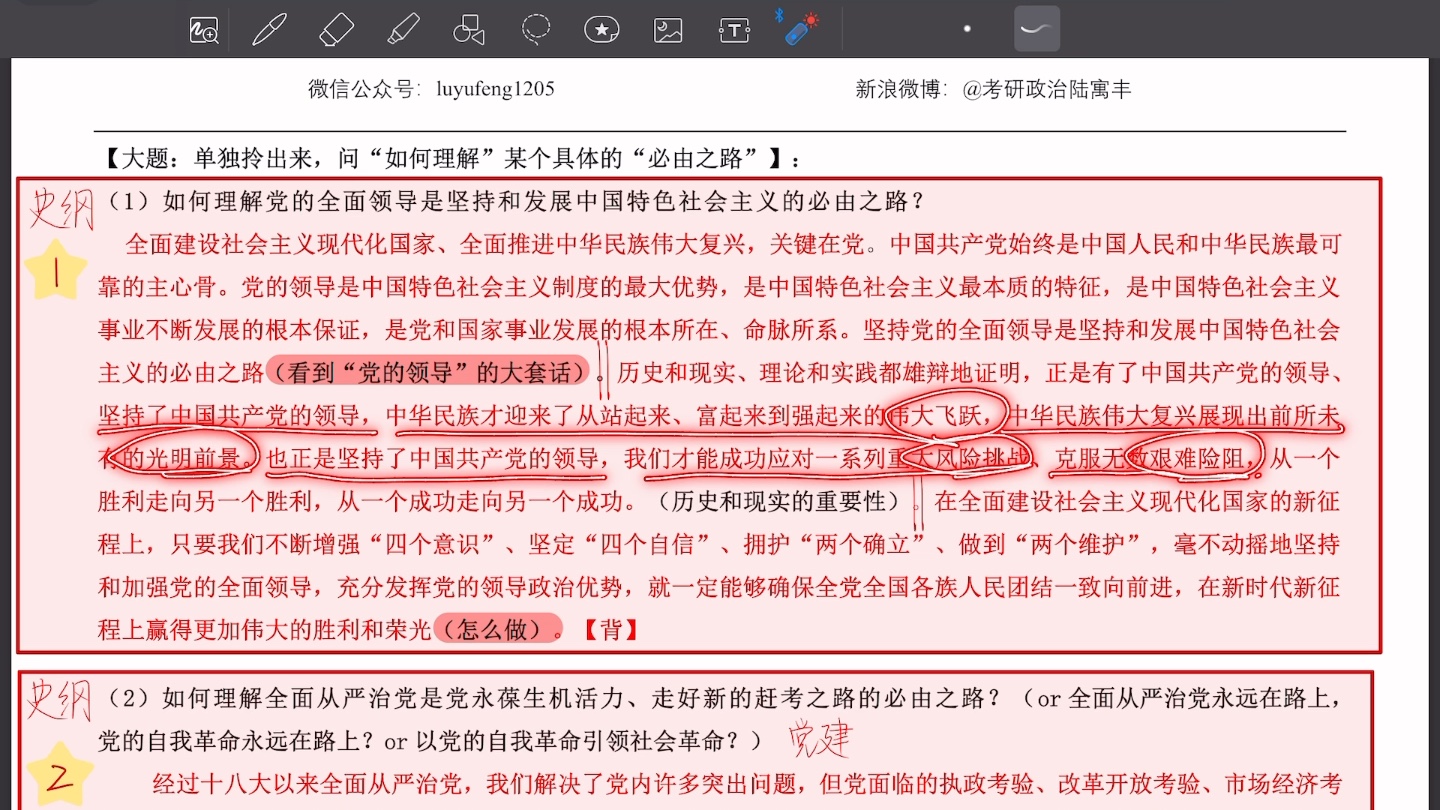The width and height of the screenshot is (1440, 810).
Task: Select the Image insert tool
Action: point(668,30)
